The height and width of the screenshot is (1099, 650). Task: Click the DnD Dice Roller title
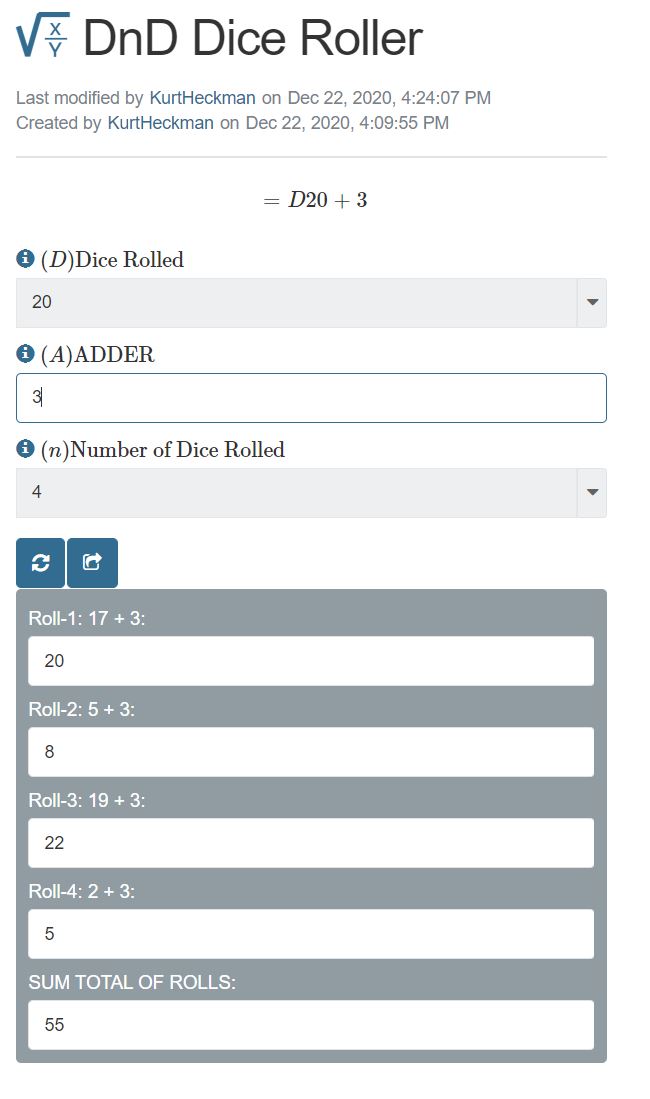point(253,38)
